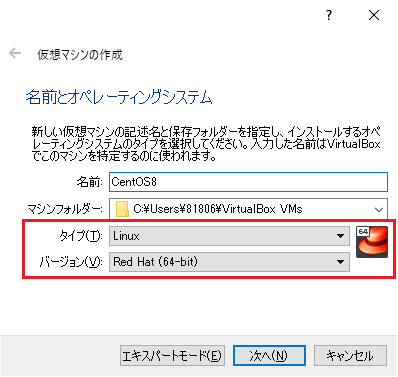This screenshot has width=398, height=377.
Task: Expand the machine folder chevron
Action: (379, 210)
